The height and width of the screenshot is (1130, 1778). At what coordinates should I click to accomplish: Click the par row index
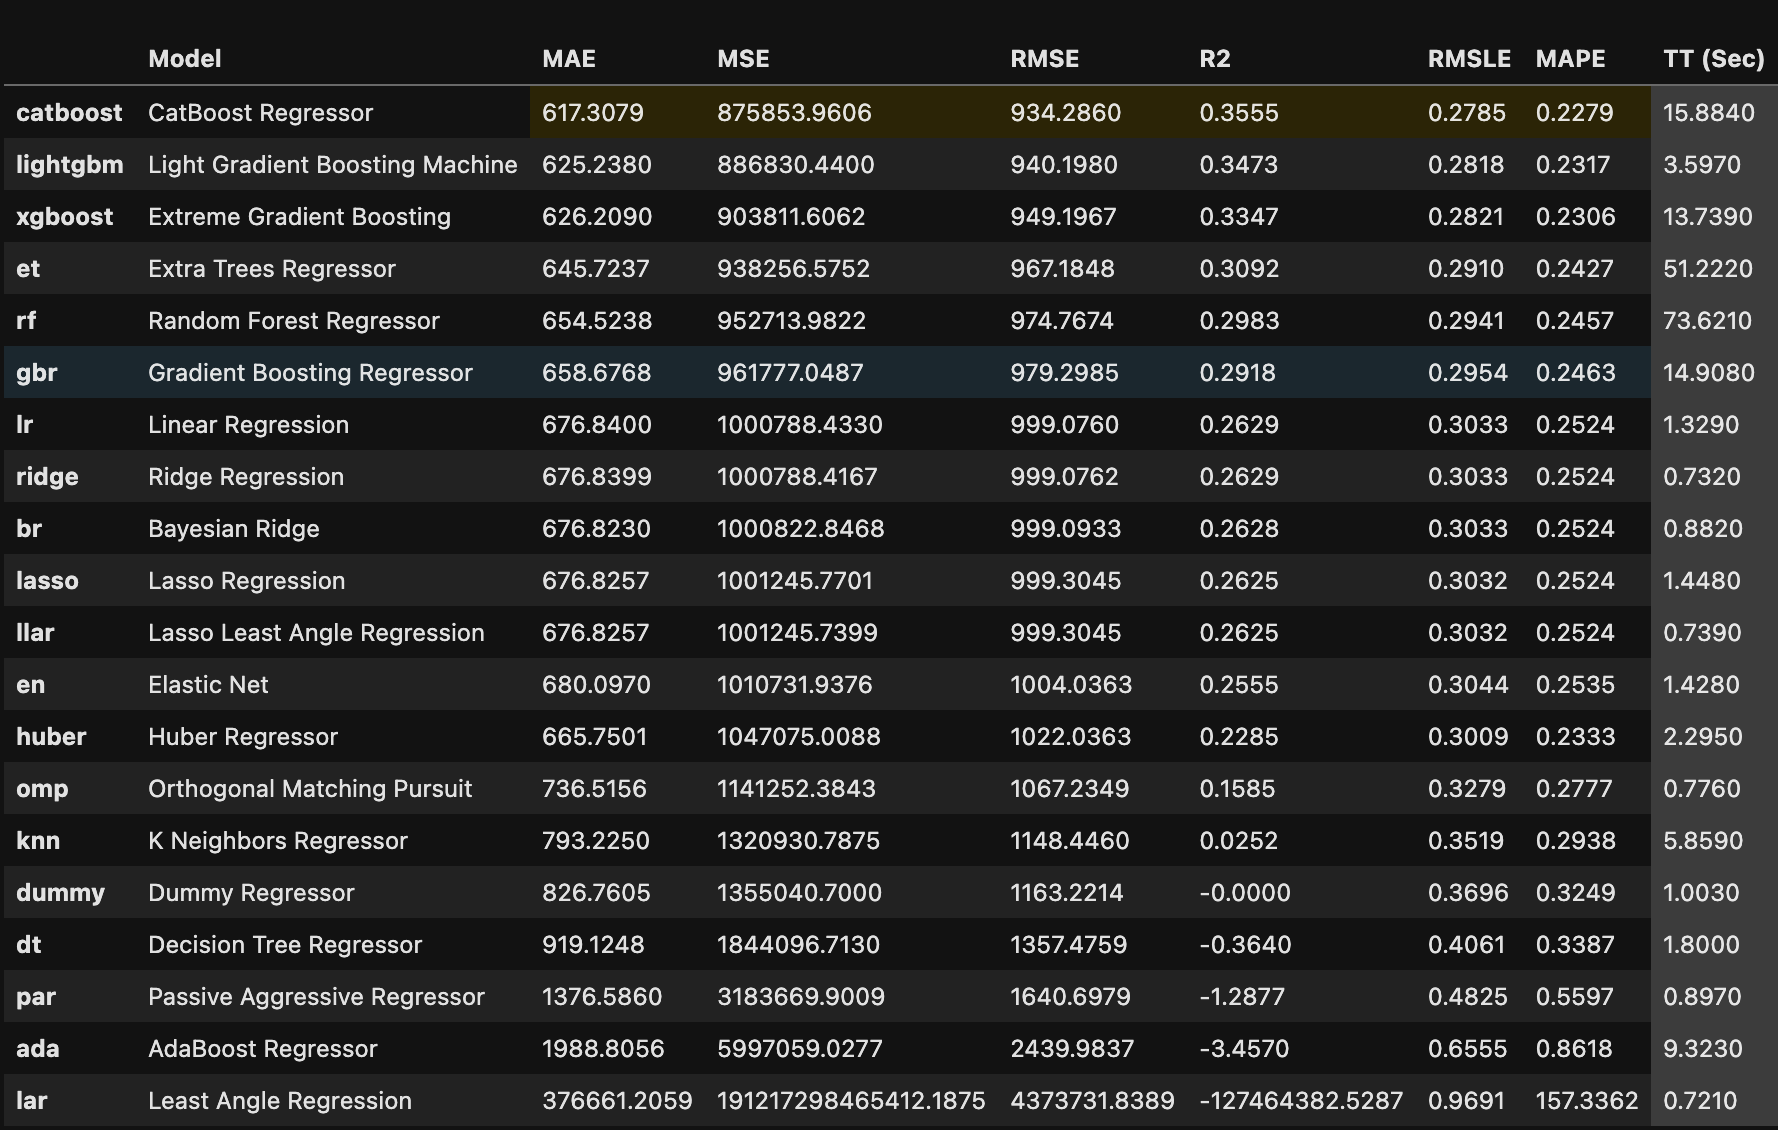pos(36,997)
